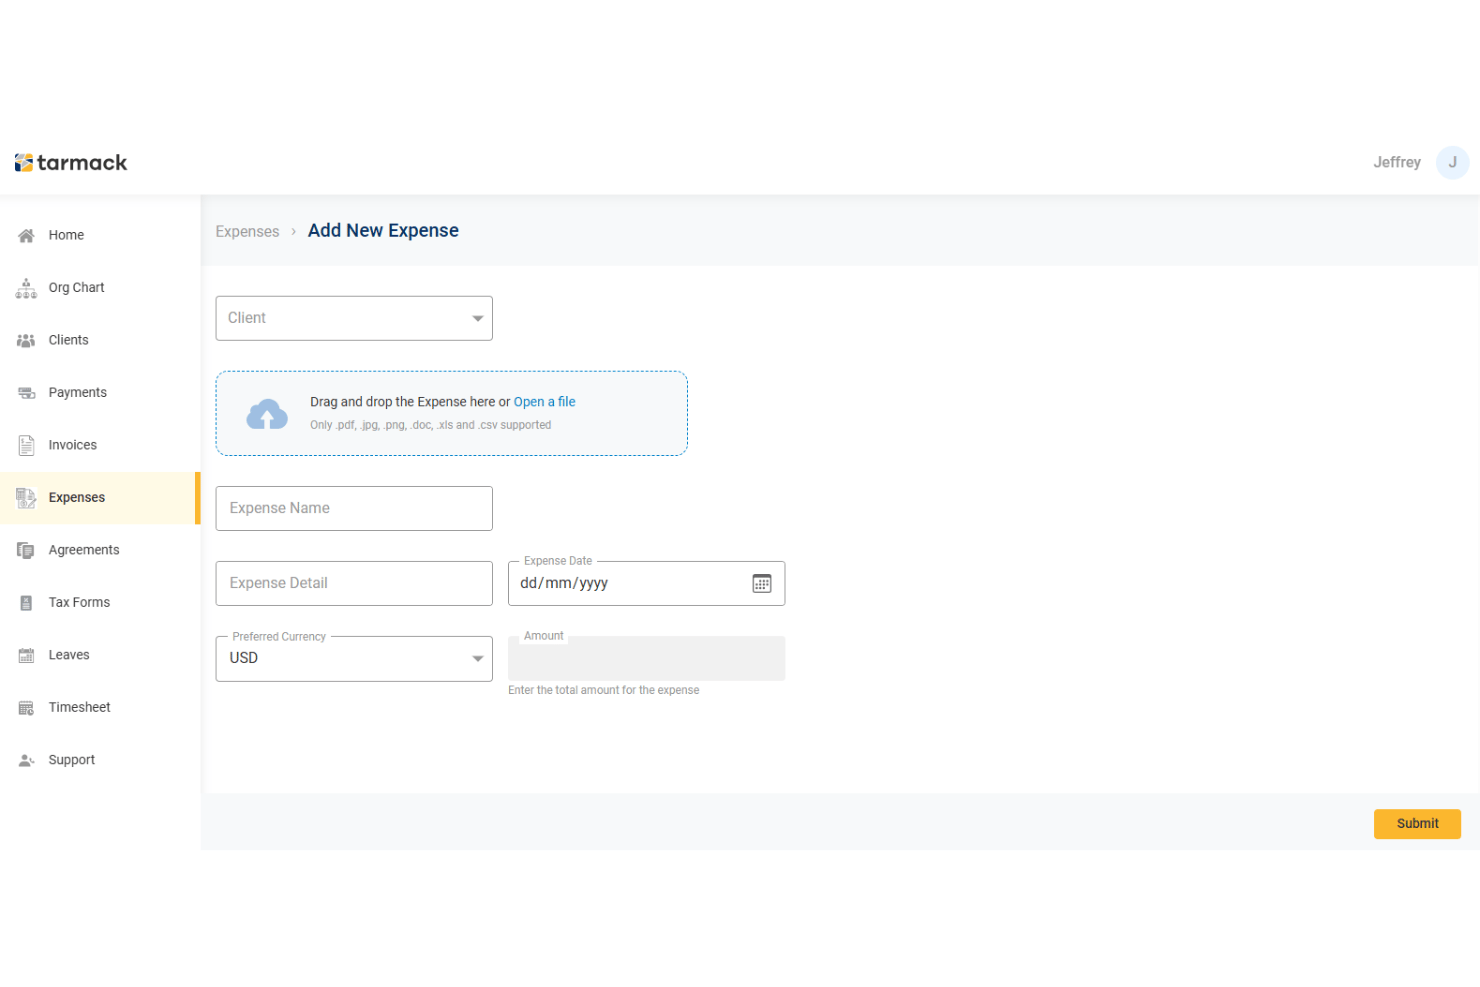Click the Add New Expense heading

[x=383, y=231]
